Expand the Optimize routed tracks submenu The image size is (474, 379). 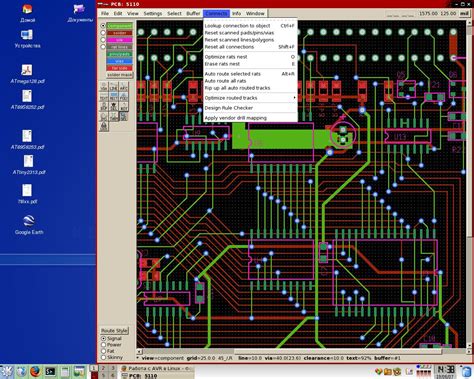[250, 98]
